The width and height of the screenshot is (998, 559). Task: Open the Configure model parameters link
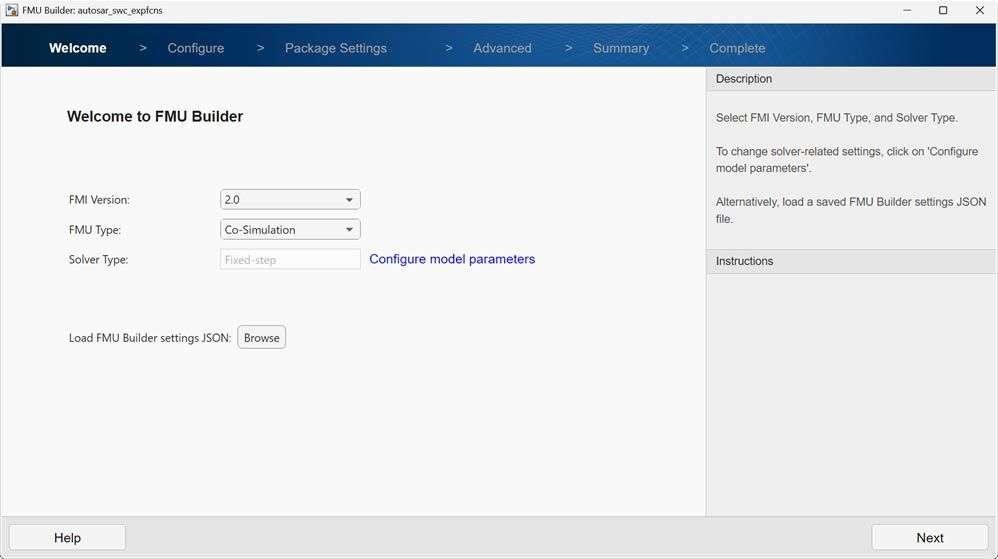pos(452,259)
